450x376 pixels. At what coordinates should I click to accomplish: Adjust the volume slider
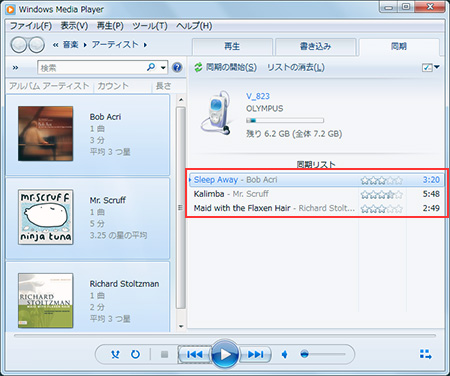323,354
